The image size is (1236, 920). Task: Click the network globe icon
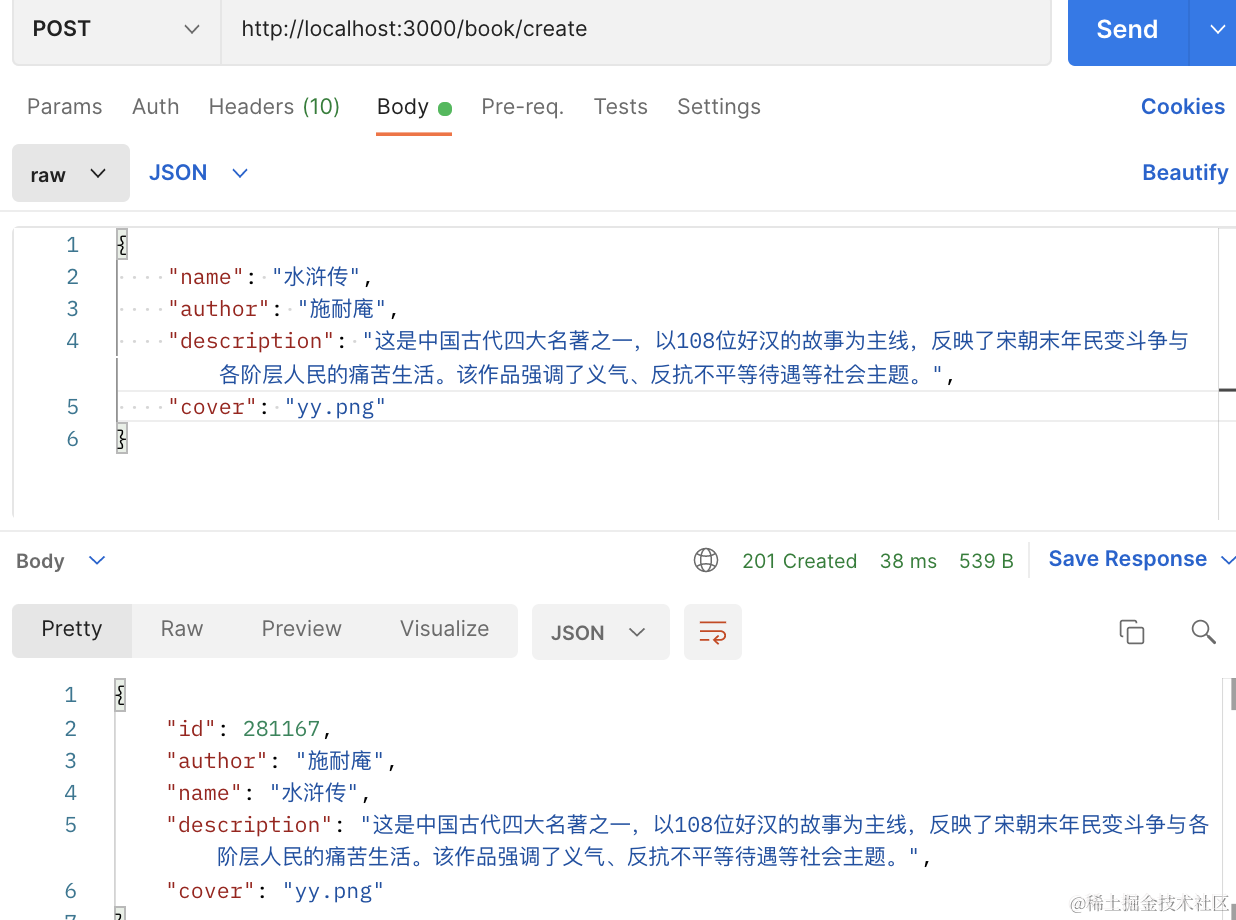[706, 561]
